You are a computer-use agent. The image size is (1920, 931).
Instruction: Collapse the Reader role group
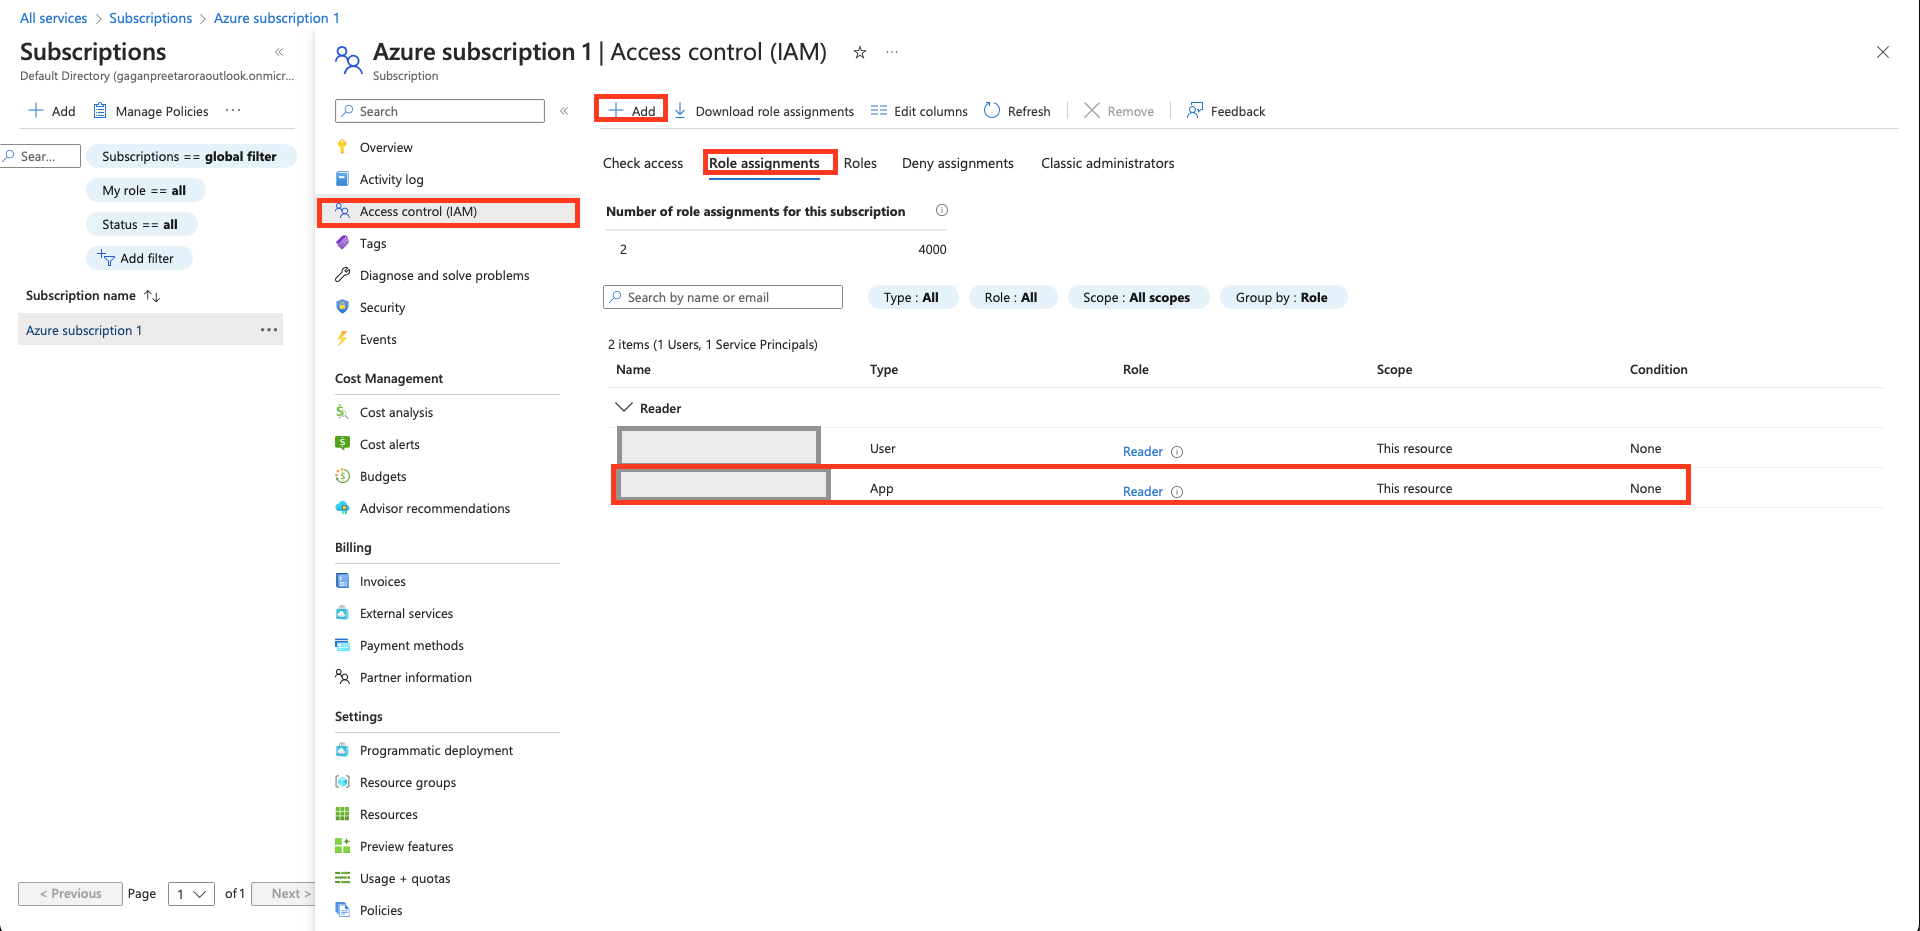(624, 408)
